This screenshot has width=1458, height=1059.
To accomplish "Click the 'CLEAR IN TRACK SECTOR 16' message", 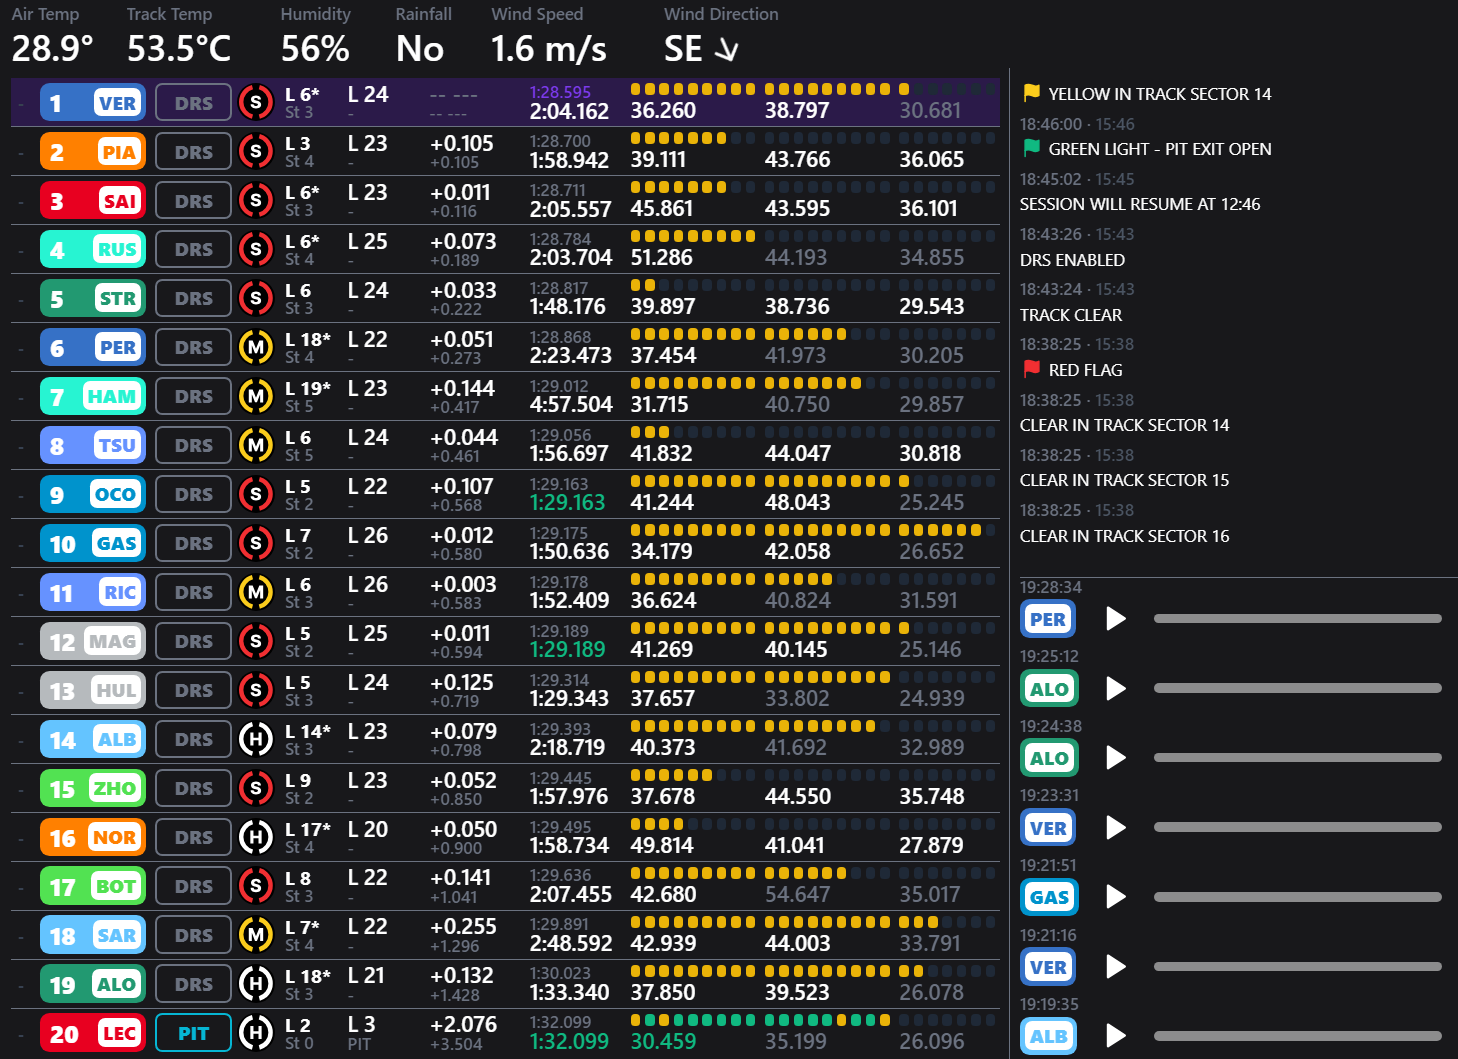I will coord(1125,536).
